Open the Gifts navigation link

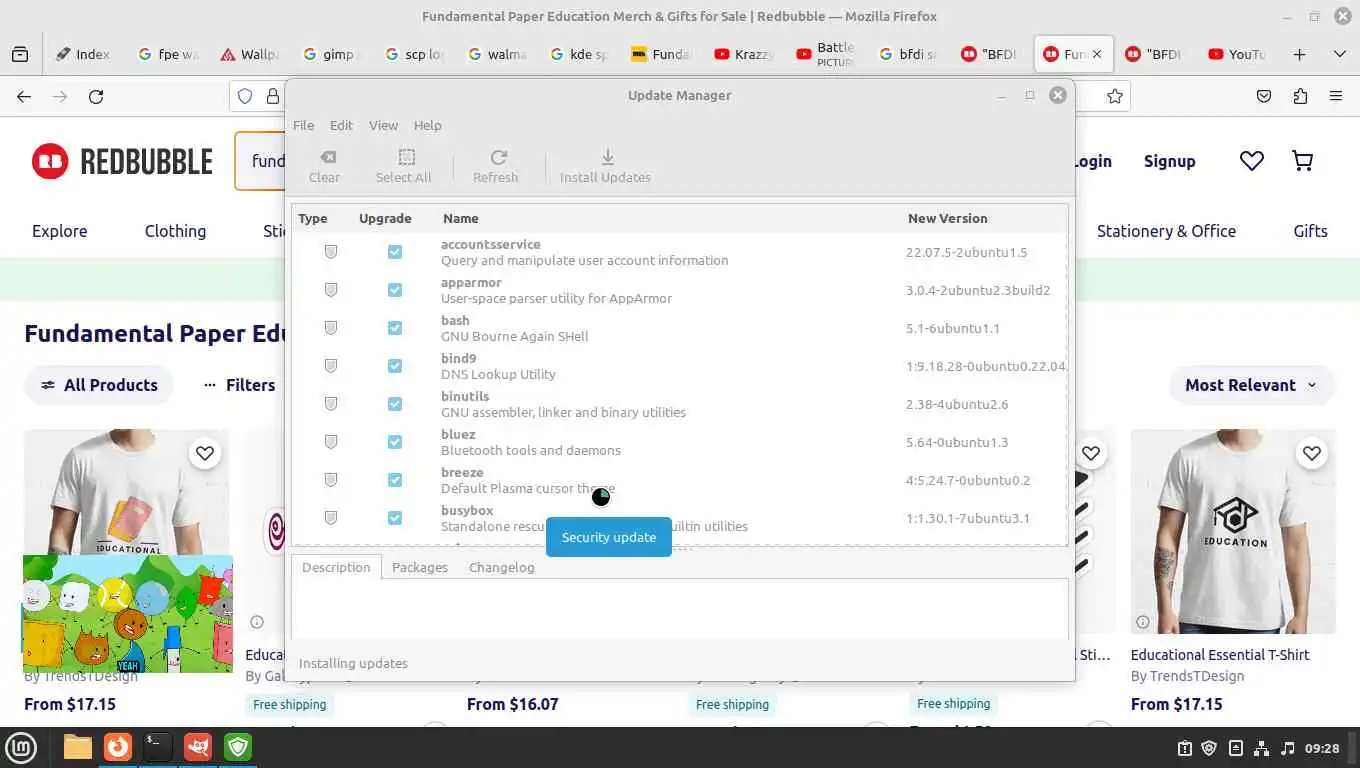tap(1310, 231)
